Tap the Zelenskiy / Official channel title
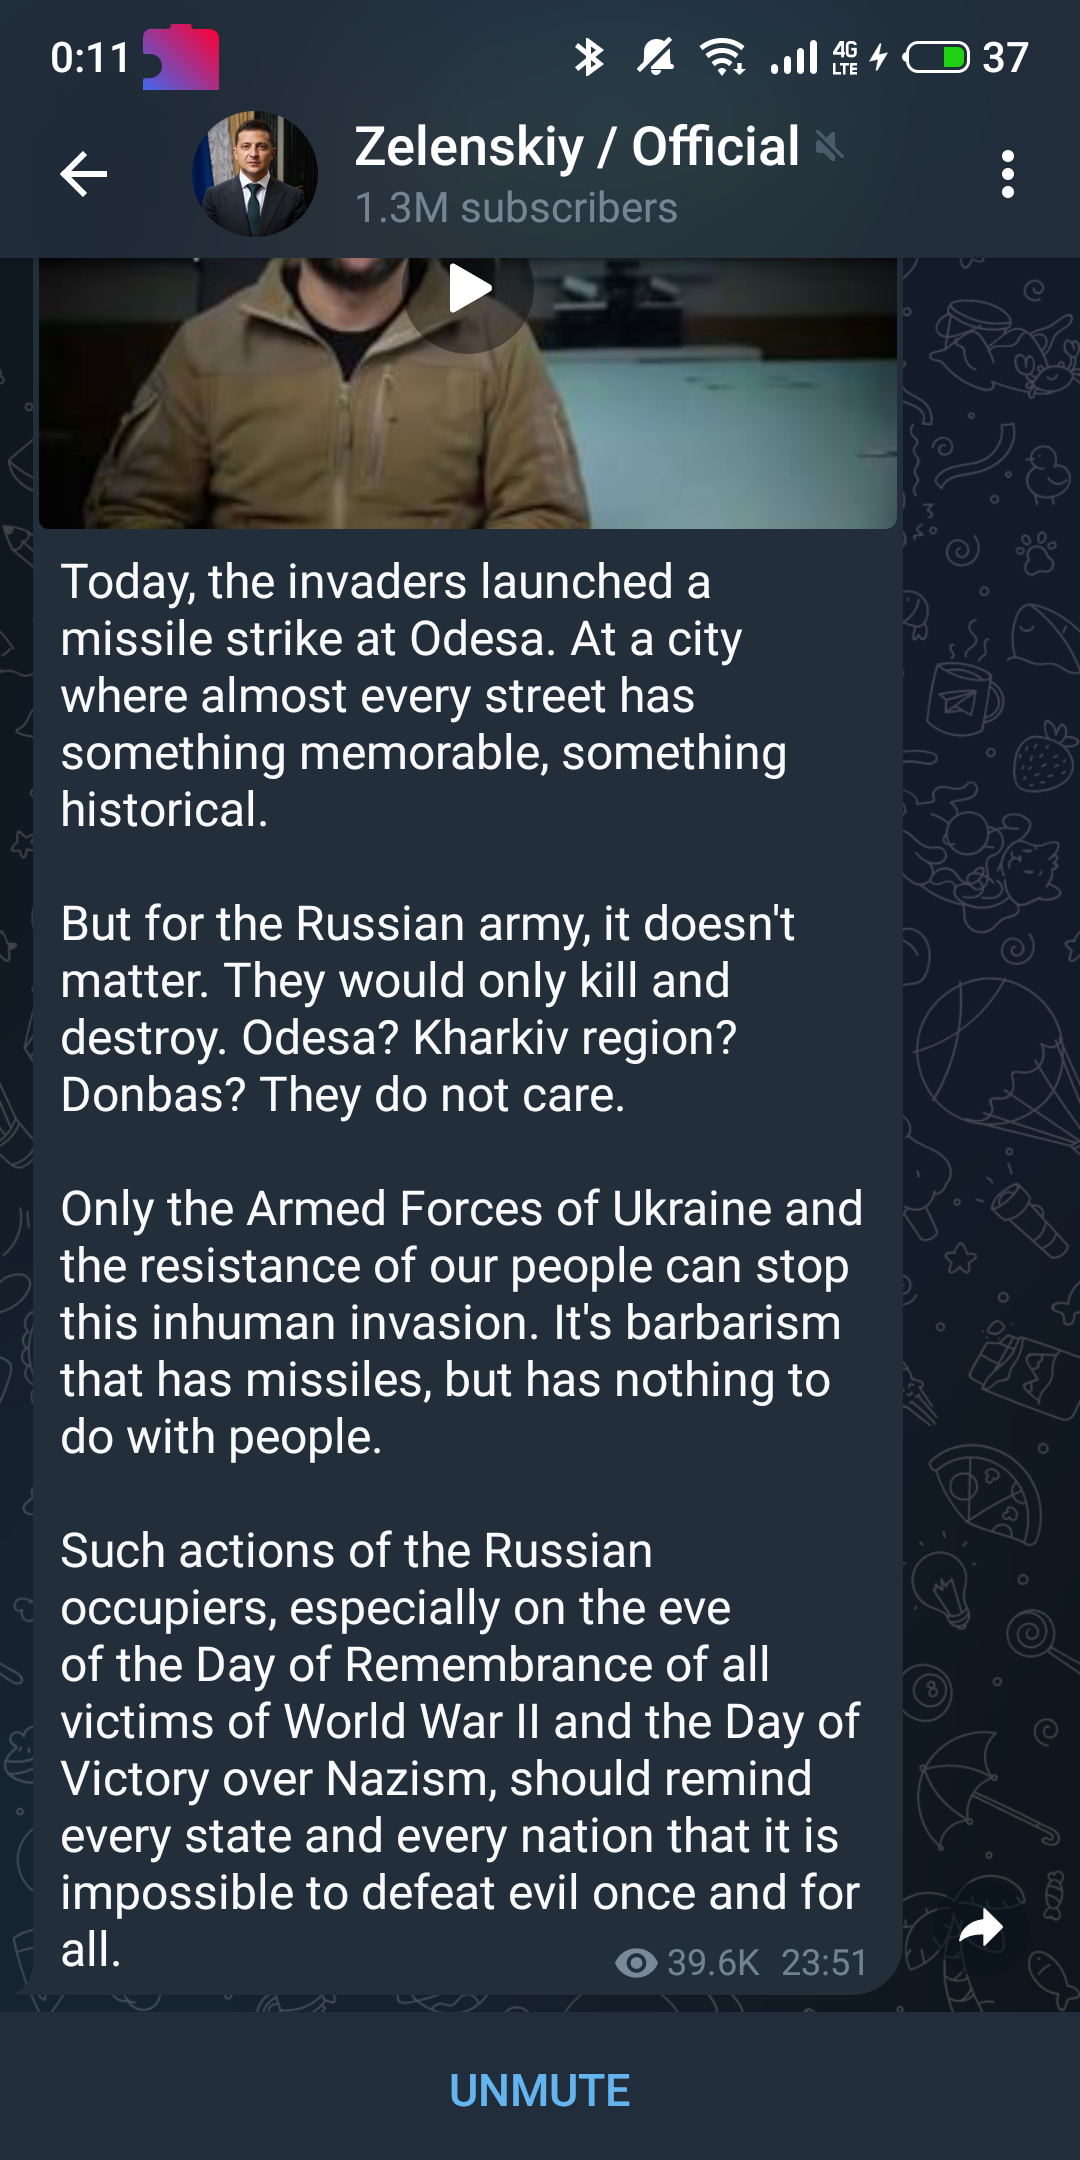 pos(577,147)
